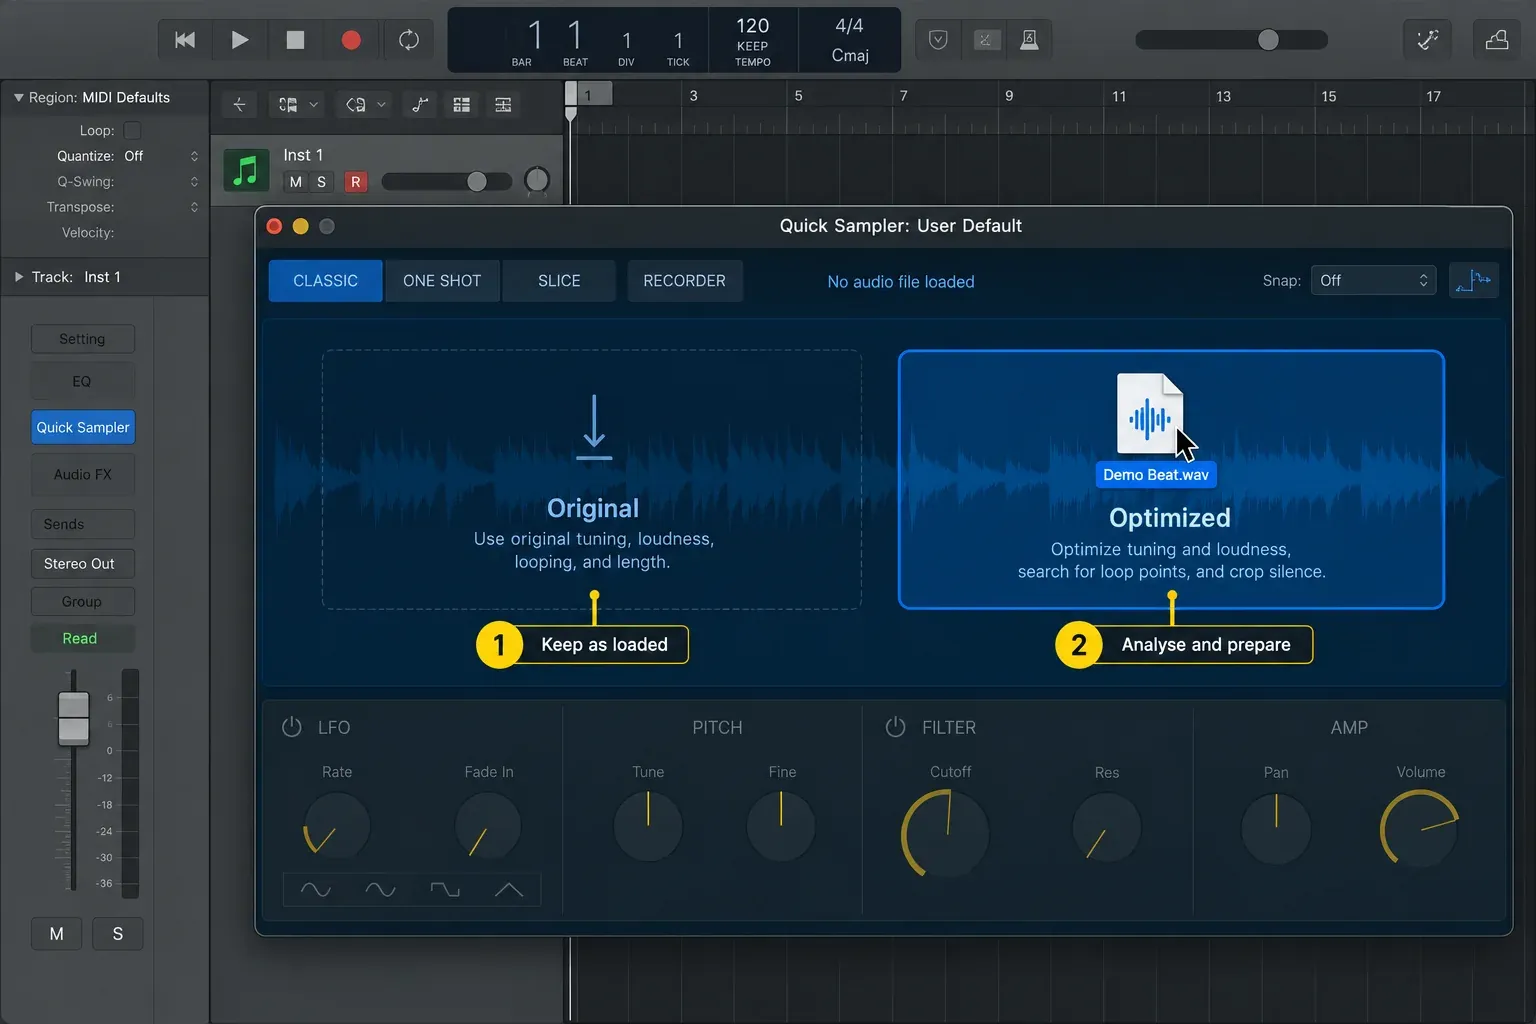Expand the Track: Inst 1 section
1536x1024 pixels.
pos(18,277)
